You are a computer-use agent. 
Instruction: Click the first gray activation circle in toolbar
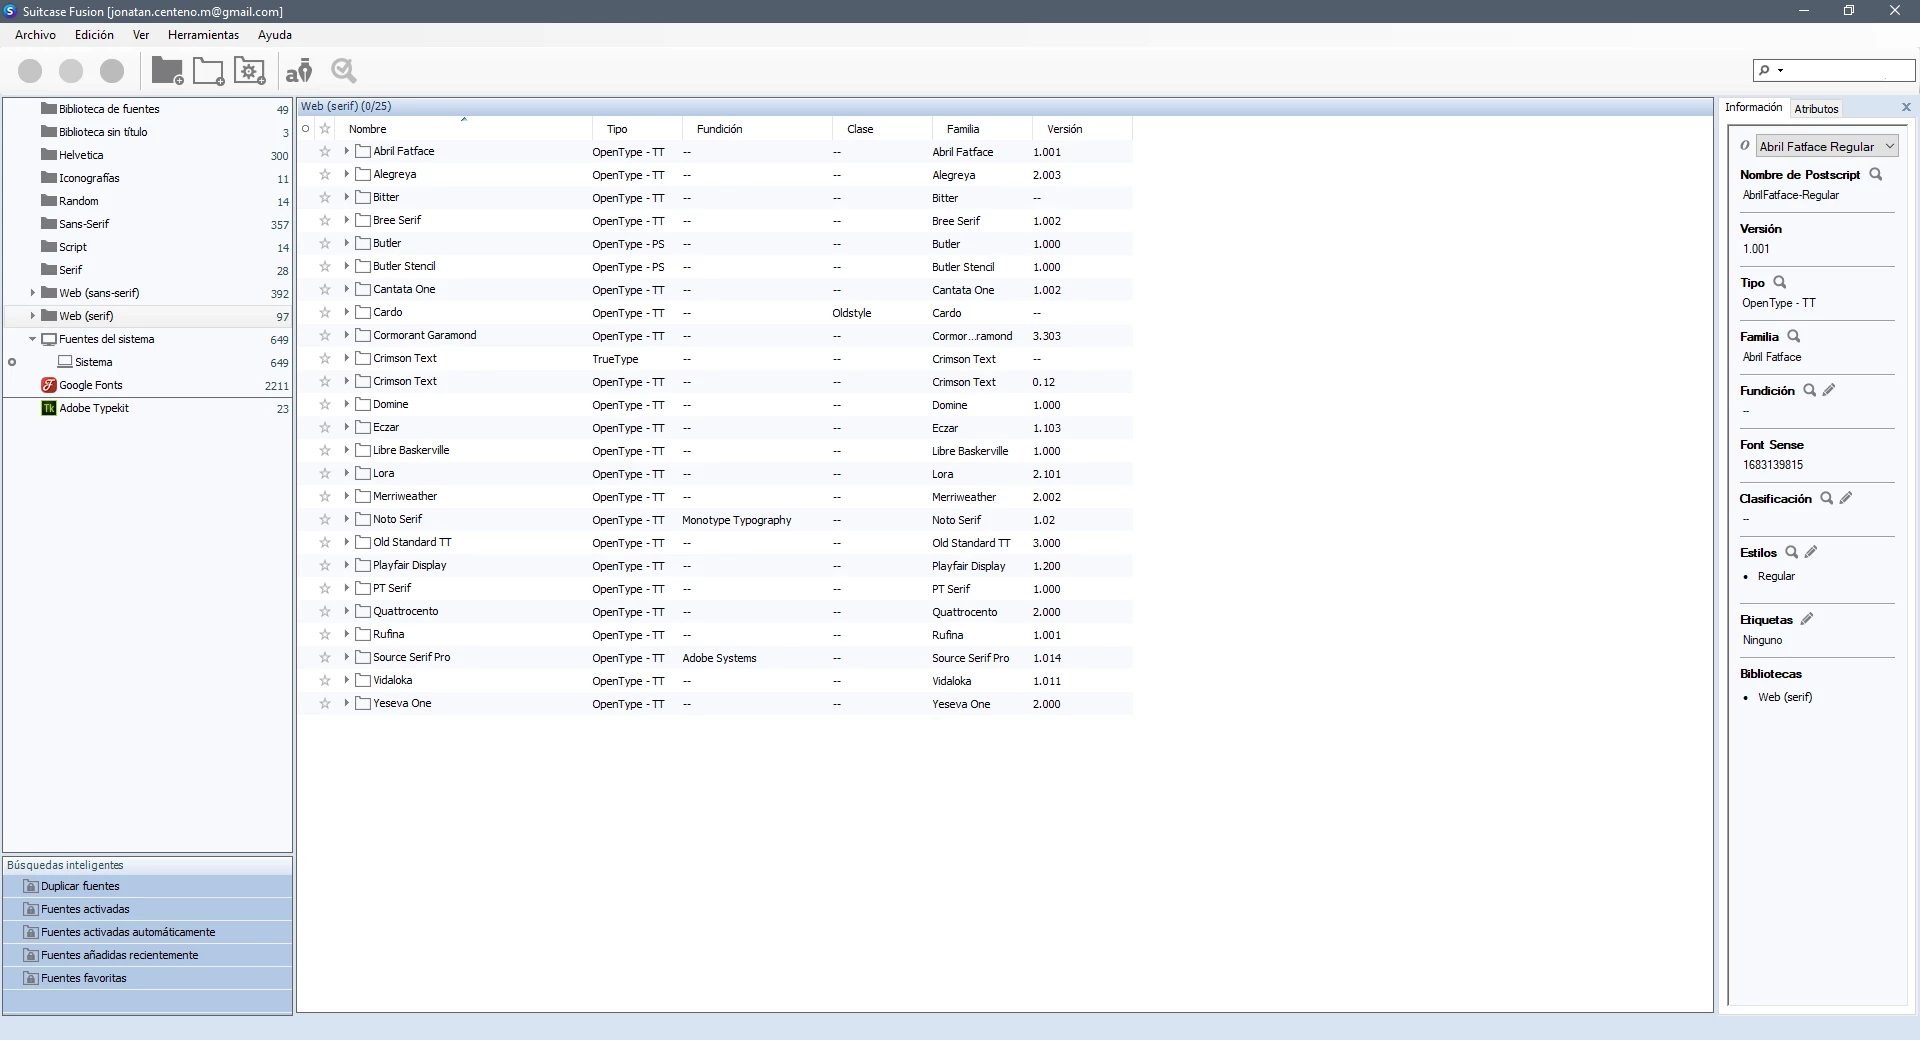(30, 71)
